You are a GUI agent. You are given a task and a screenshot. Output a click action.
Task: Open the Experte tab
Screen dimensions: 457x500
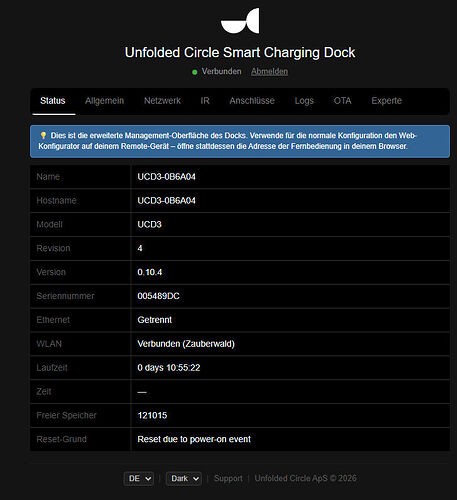(387, 101)
